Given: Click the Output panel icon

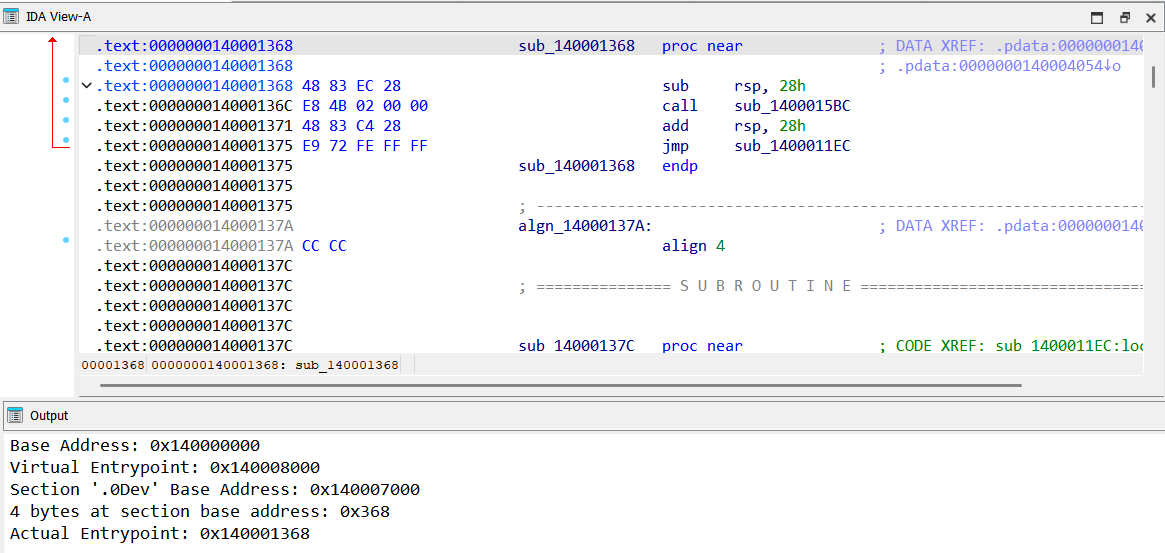Looking at the screenshot, I should tap(16, 415).
